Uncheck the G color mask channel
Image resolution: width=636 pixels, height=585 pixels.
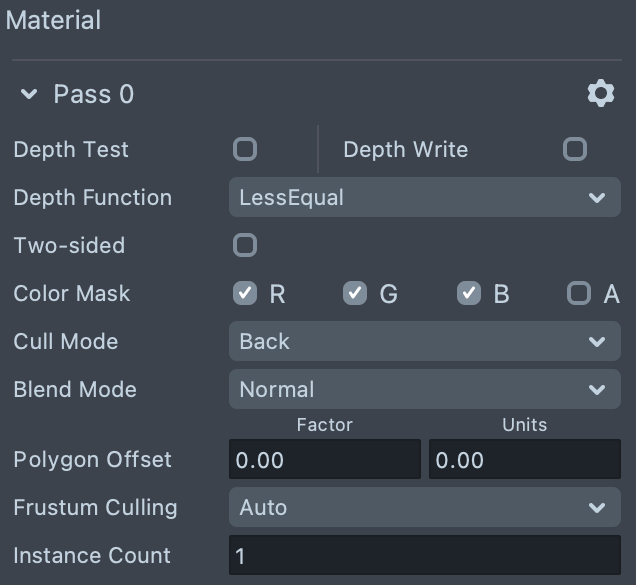(x=355, y=293)
